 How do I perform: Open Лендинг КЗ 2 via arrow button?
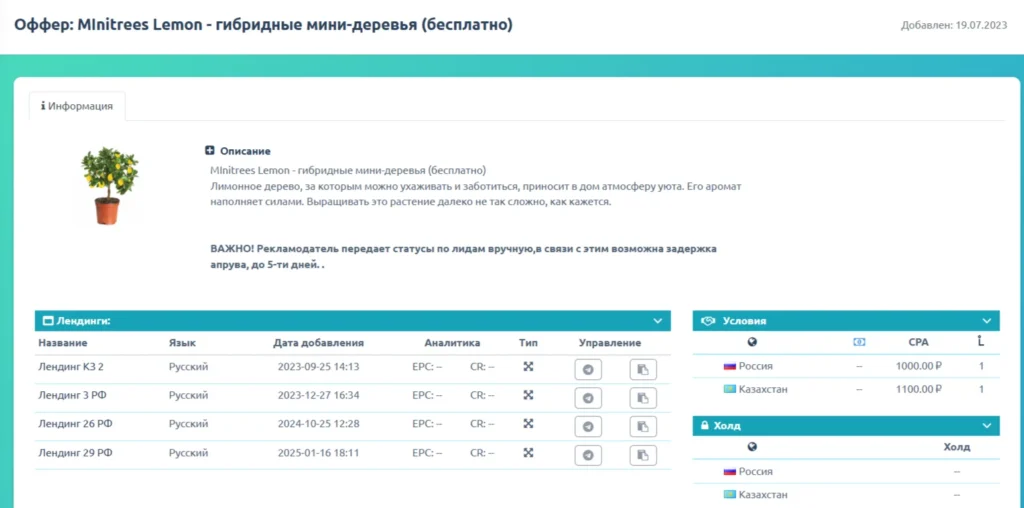coord(588,370)
